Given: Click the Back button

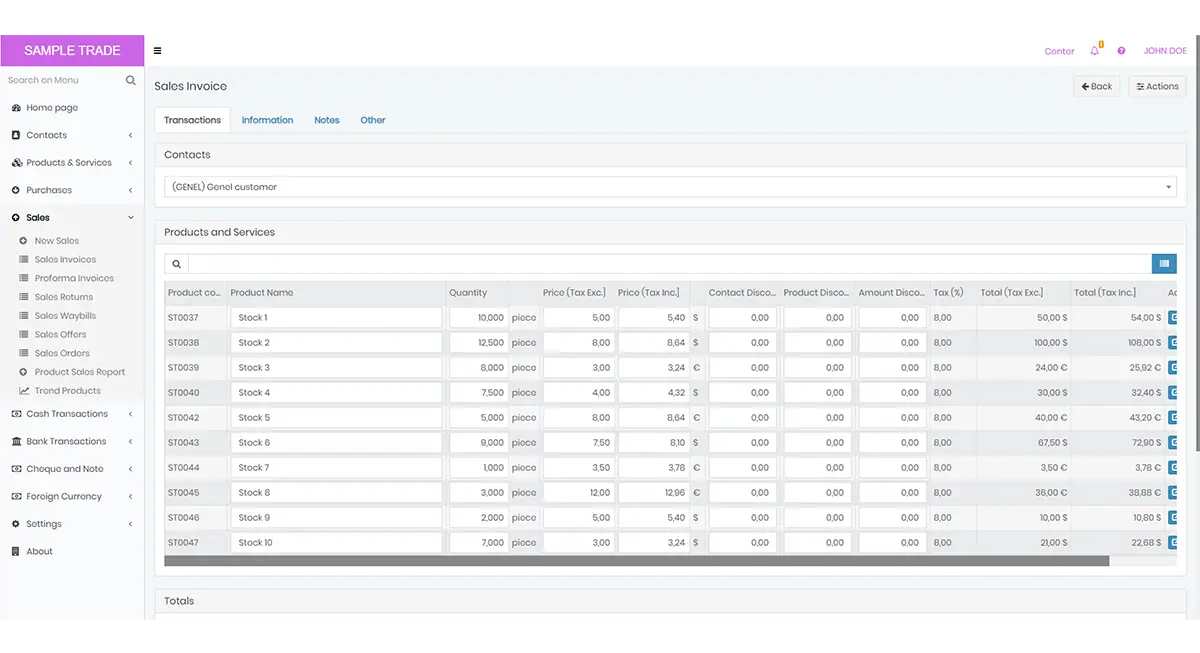Looking at the screenshot, I should [x=1096, y=87].
